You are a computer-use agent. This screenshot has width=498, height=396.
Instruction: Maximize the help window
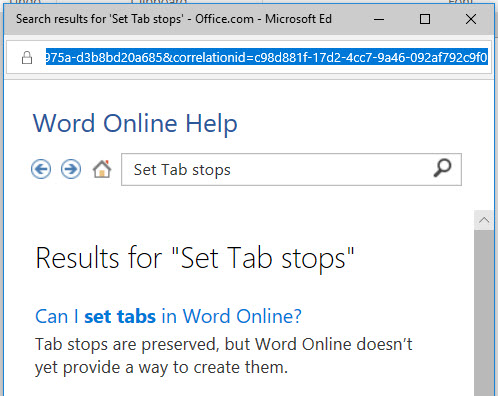[x=425, y=19]
